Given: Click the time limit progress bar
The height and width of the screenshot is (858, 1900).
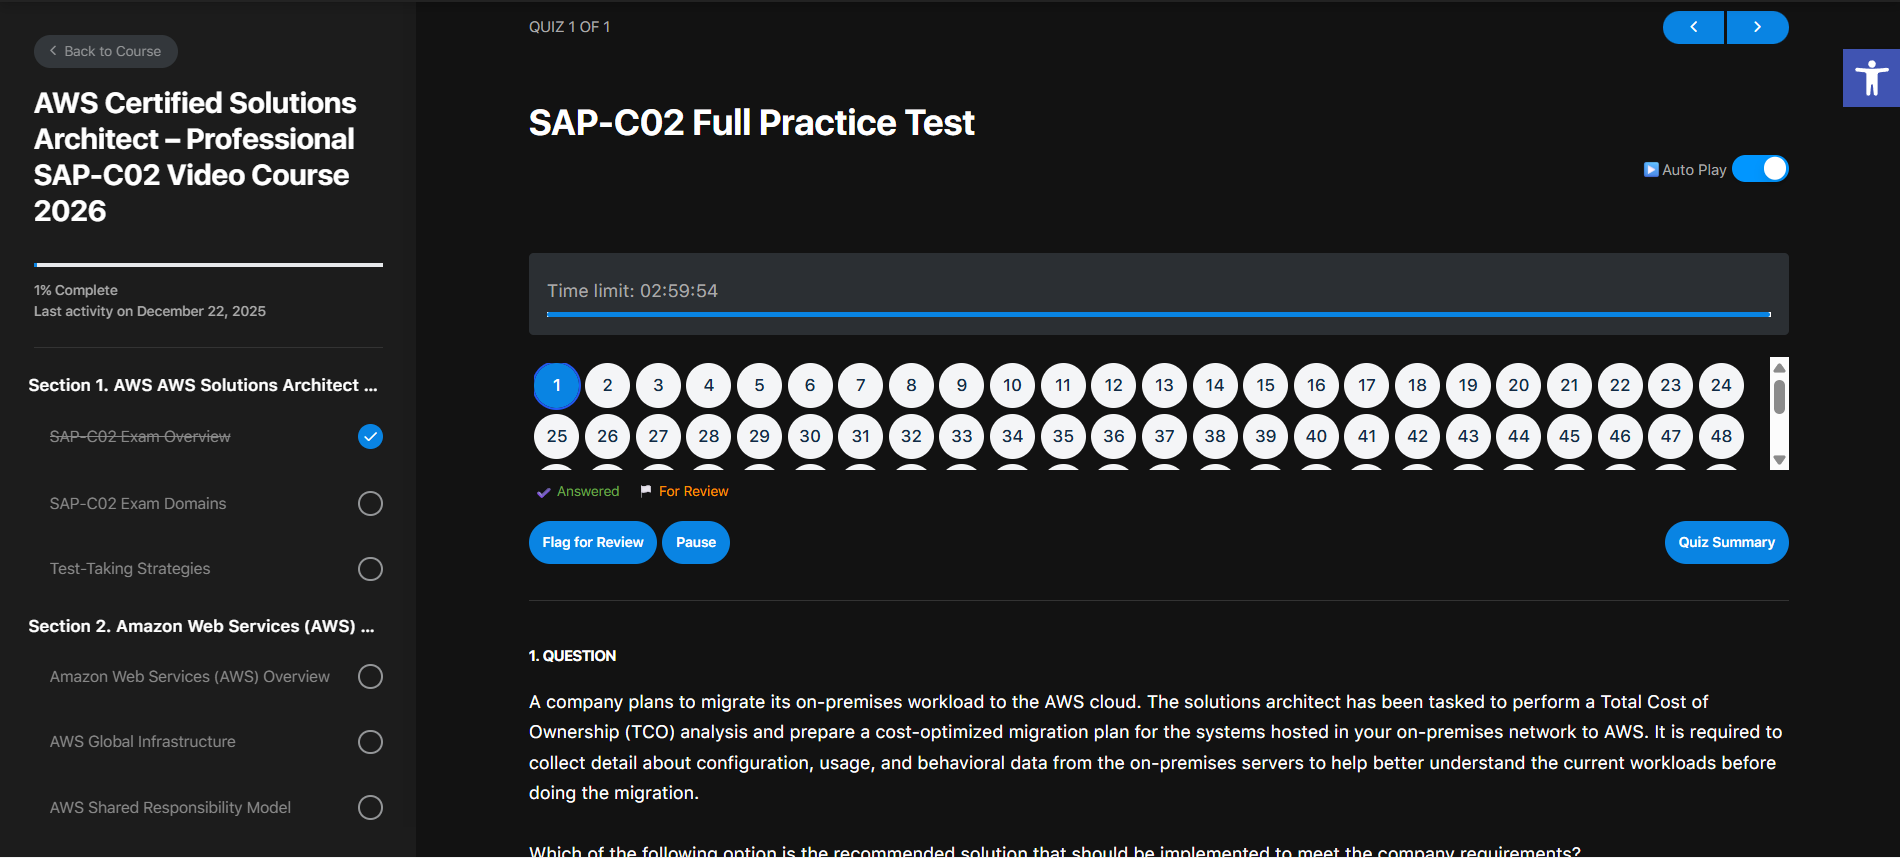Looking at the screenshot, I should (1158, 314).
